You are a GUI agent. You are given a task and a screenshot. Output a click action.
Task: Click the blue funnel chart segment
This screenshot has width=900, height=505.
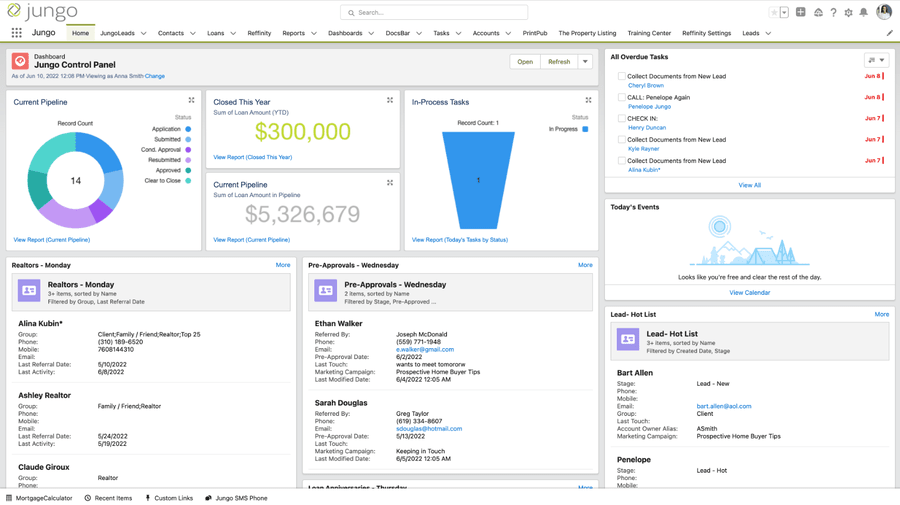click(478, 180)
